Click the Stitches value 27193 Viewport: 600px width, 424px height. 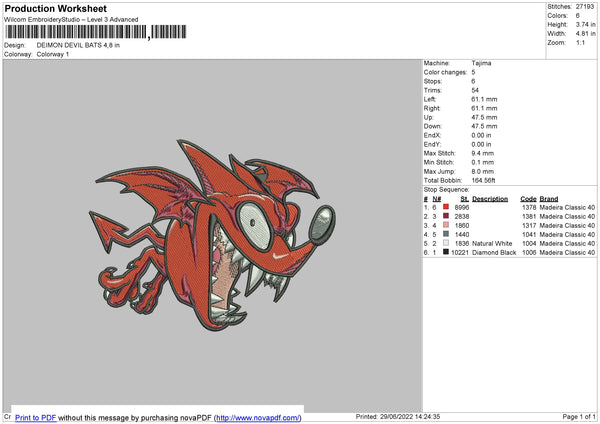click(x=585, y=7)
